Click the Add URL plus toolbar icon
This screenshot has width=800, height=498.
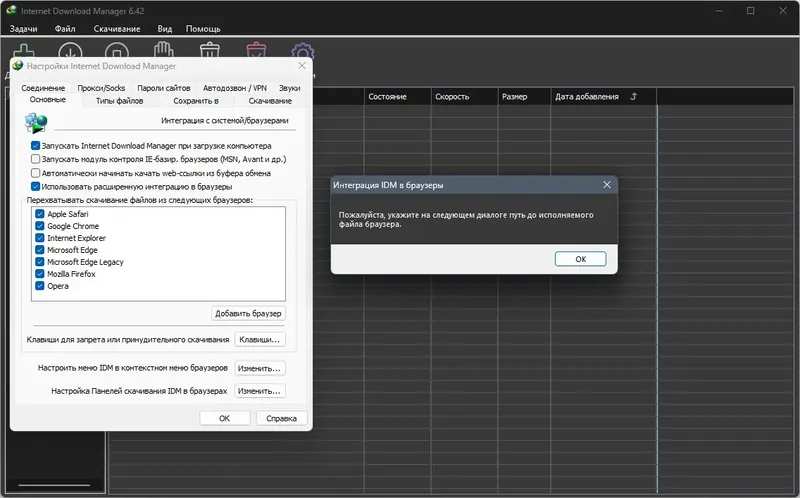[23, 52]
